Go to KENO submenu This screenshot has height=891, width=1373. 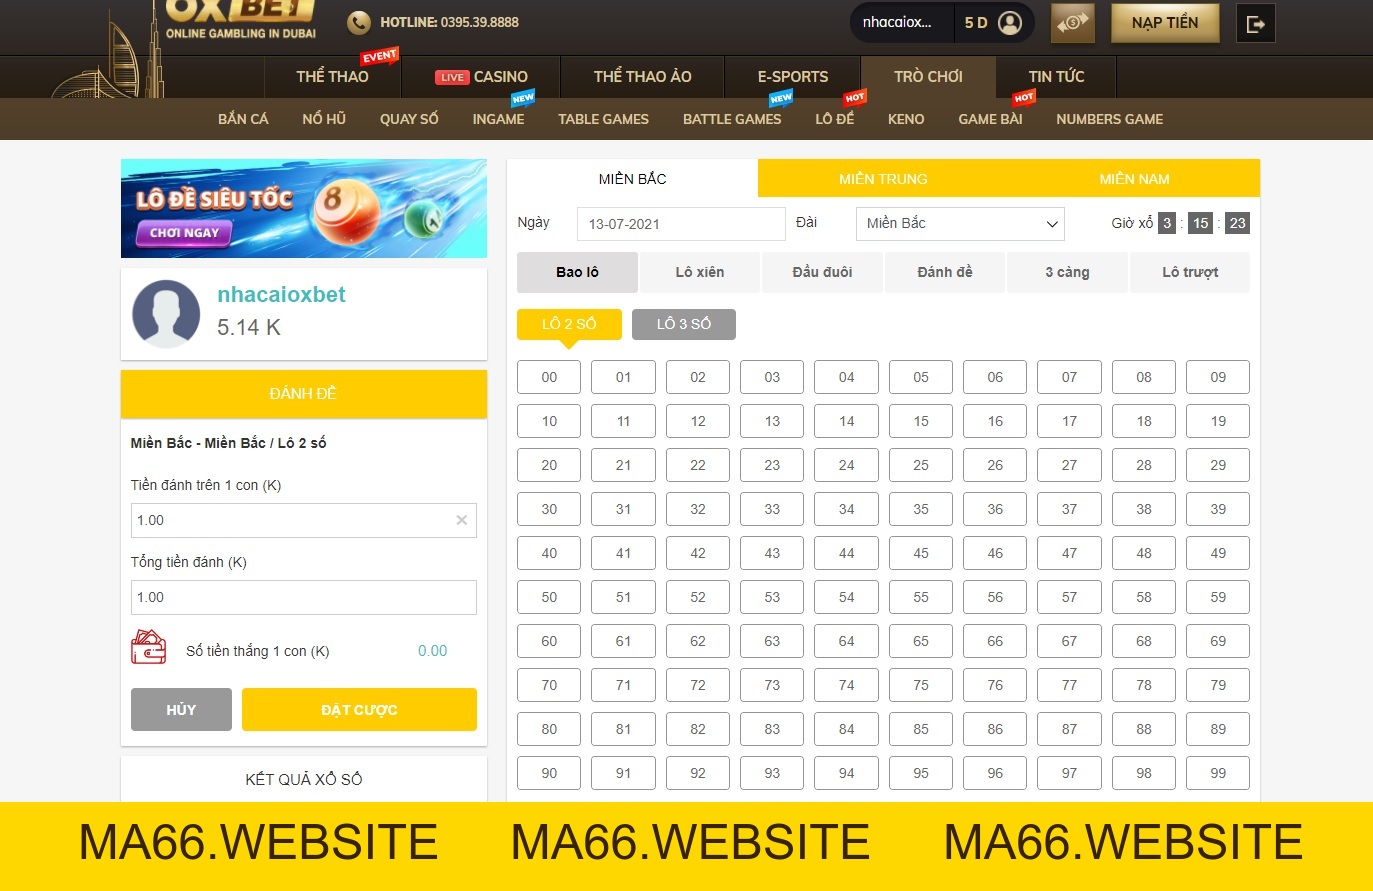click(906, 119)
